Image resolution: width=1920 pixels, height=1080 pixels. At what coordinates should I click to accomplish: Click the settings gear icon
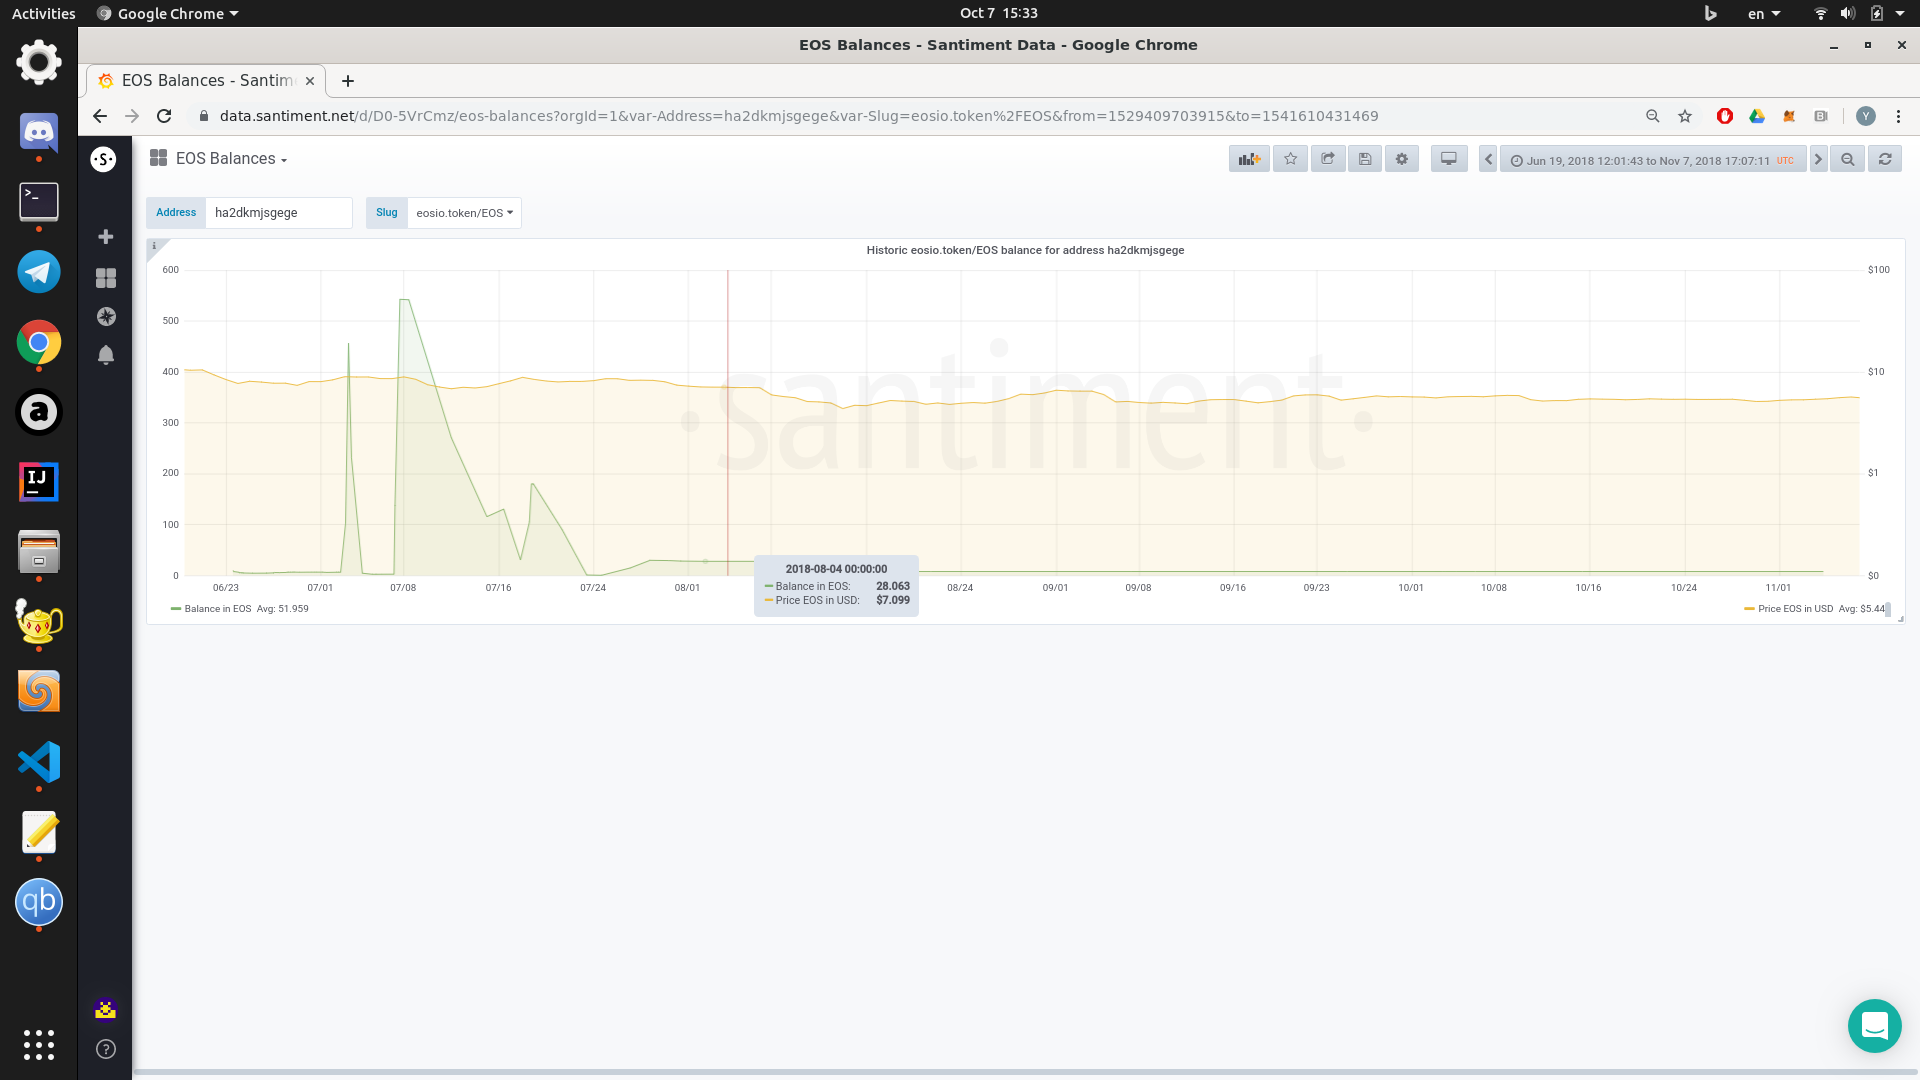click(1402, 158)
